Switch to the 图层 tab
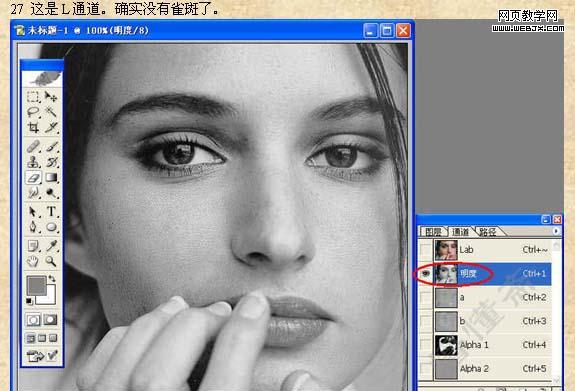 433,232
